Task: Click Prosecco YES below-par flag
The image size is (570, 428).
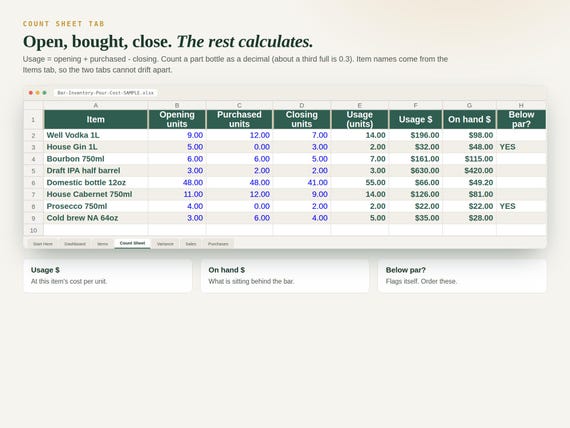Action: click(521, 206)
